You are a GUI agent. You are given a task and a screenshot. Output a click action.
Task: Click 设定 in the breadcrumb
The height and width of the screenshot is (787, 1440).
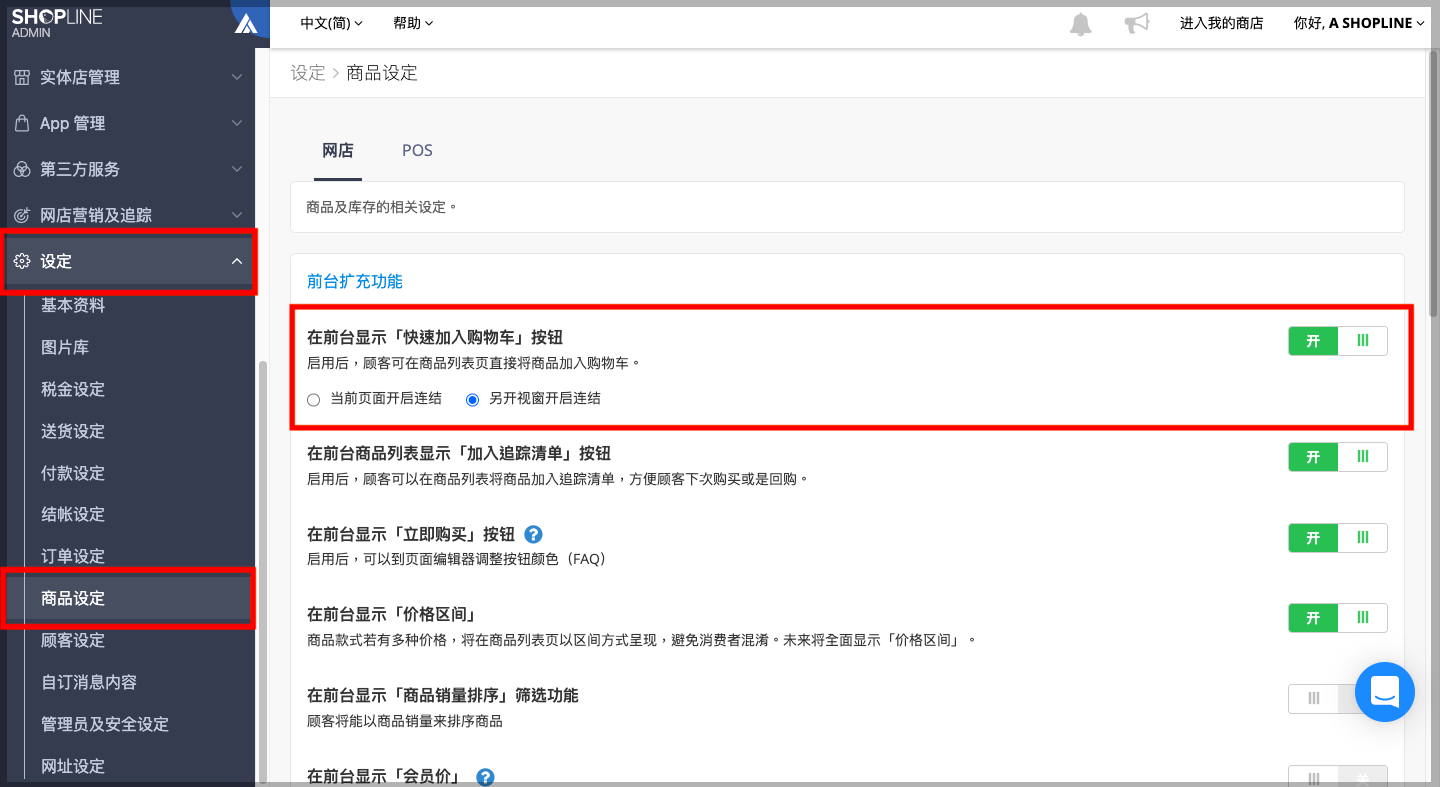[307, 73]
